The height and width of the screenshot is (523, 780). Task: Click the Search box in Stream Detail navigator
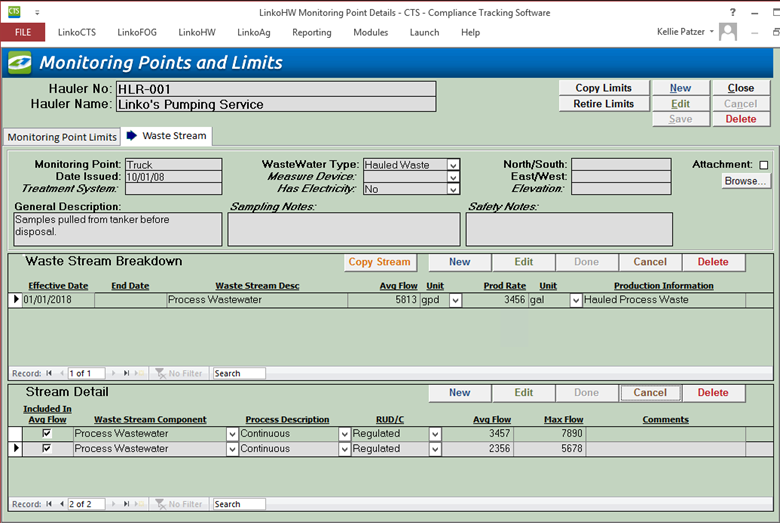(x=239, y=504)
